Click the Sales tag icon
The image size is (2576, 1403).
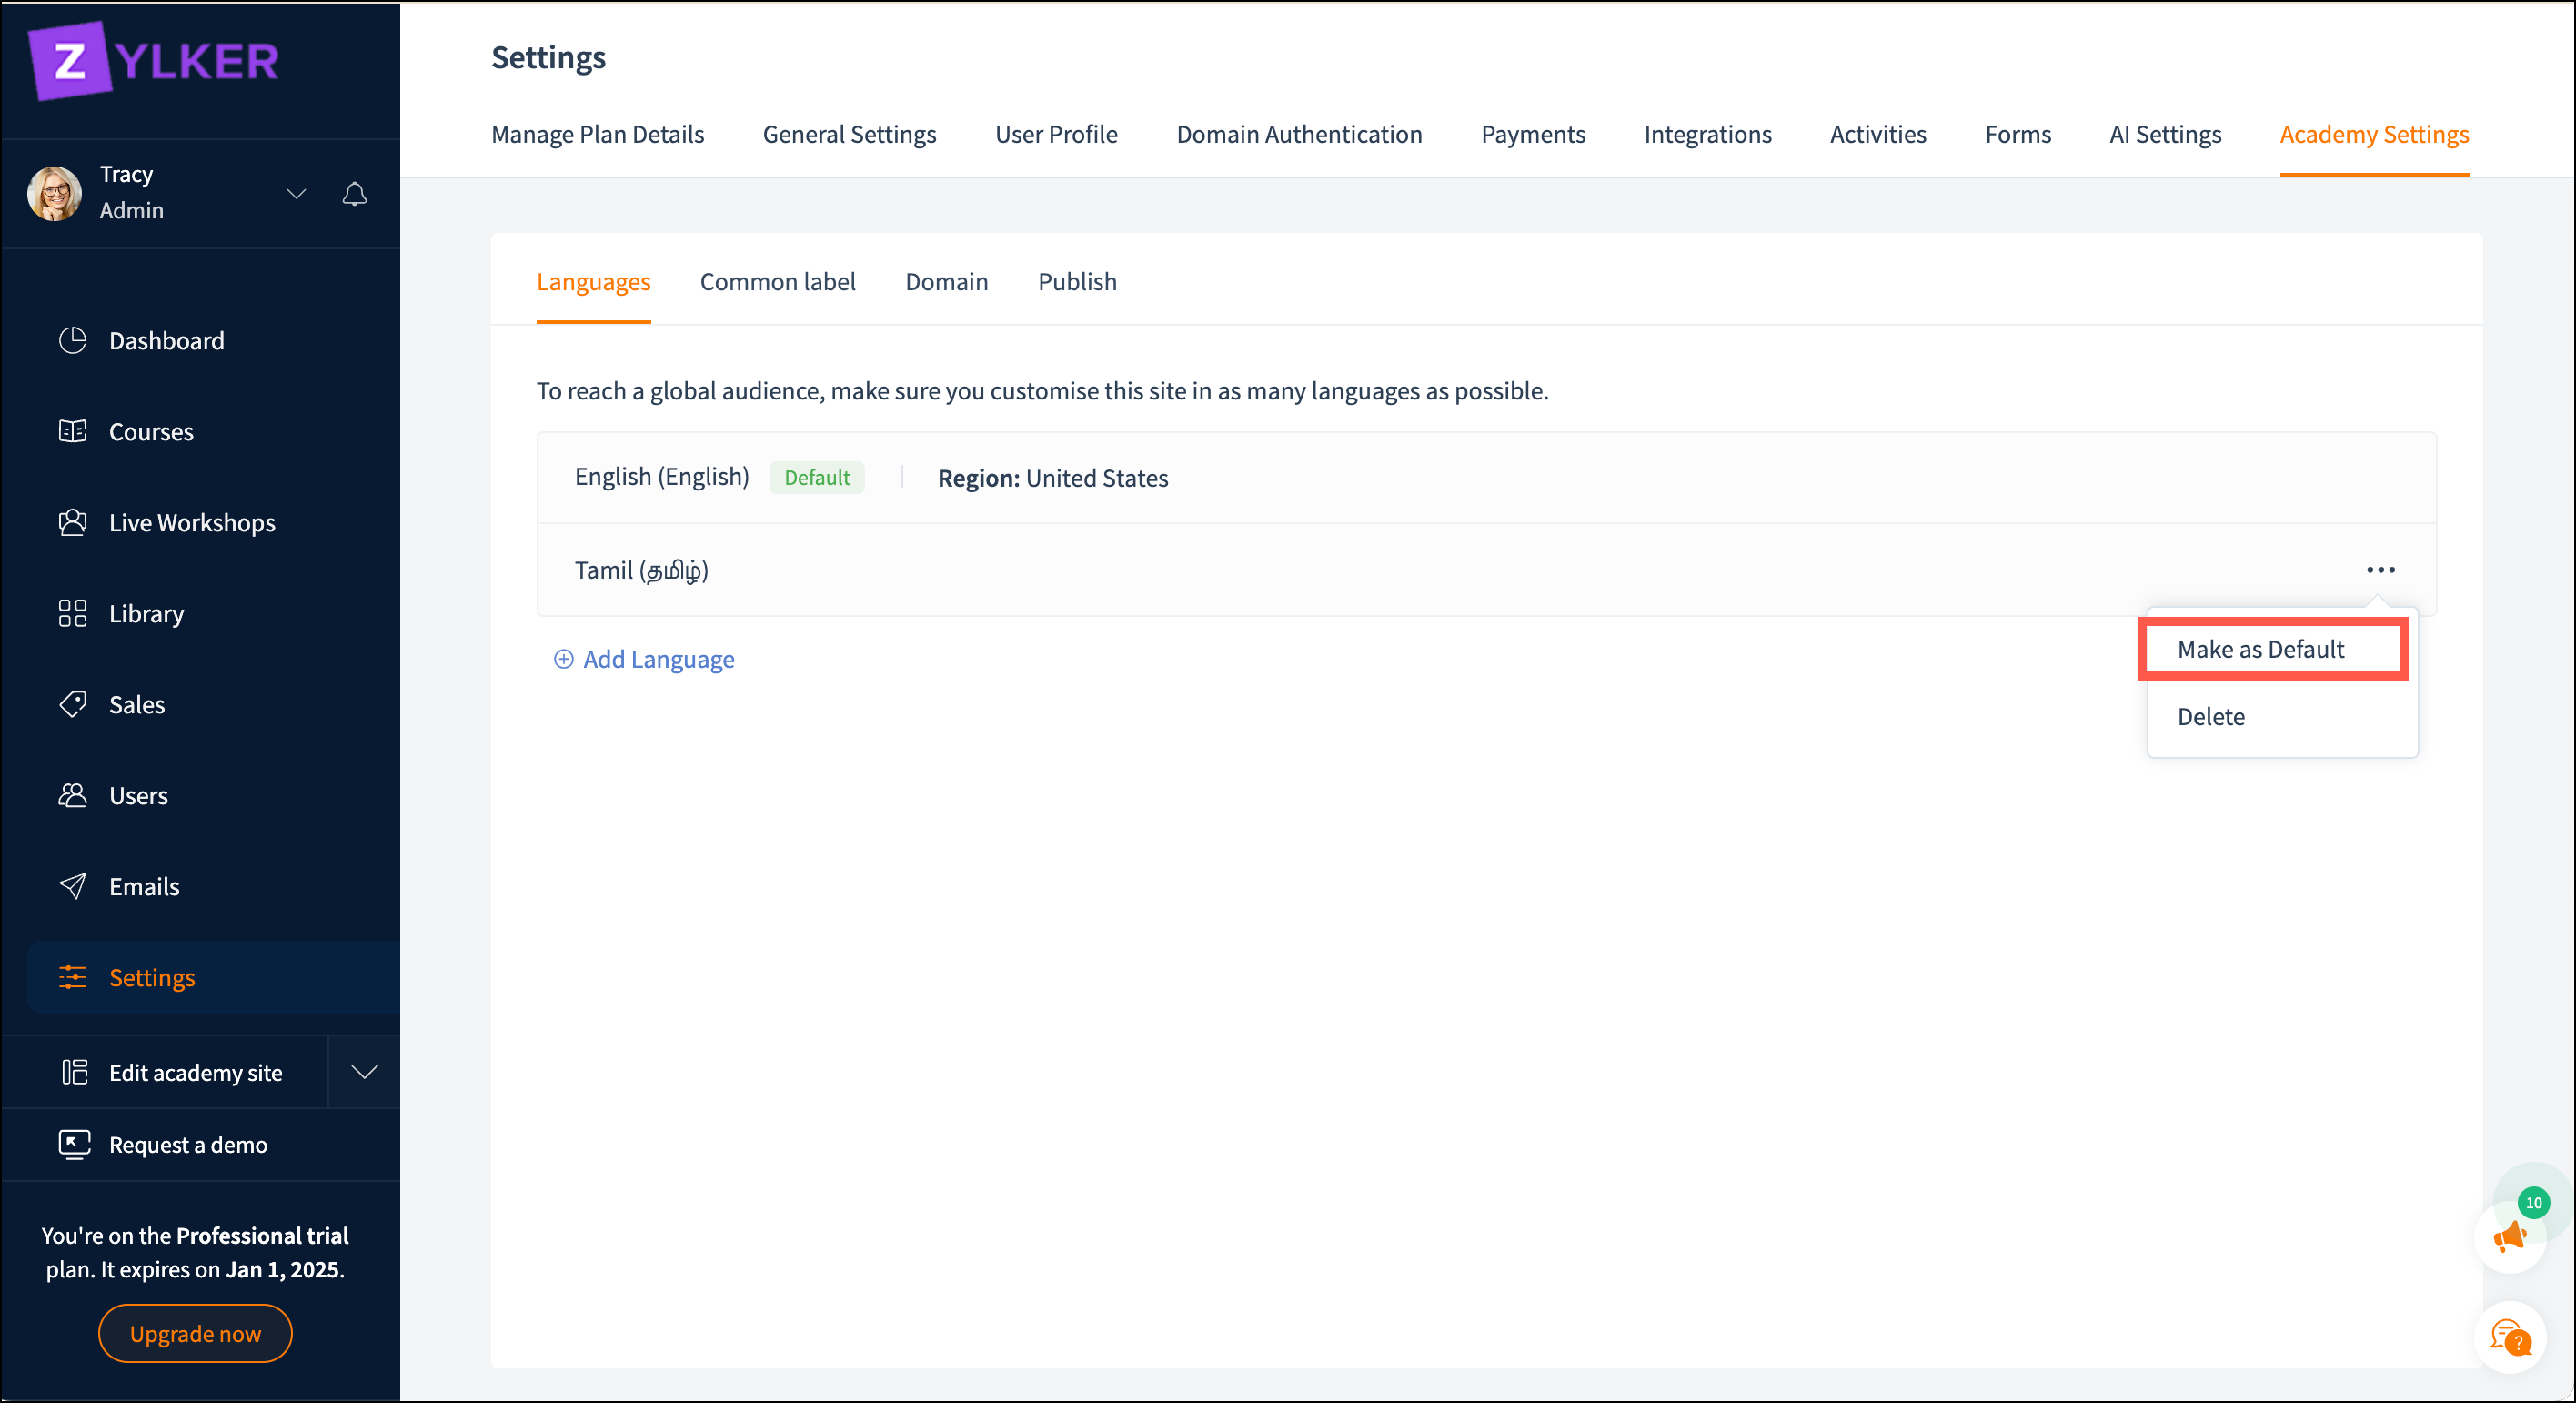(72, 704)
